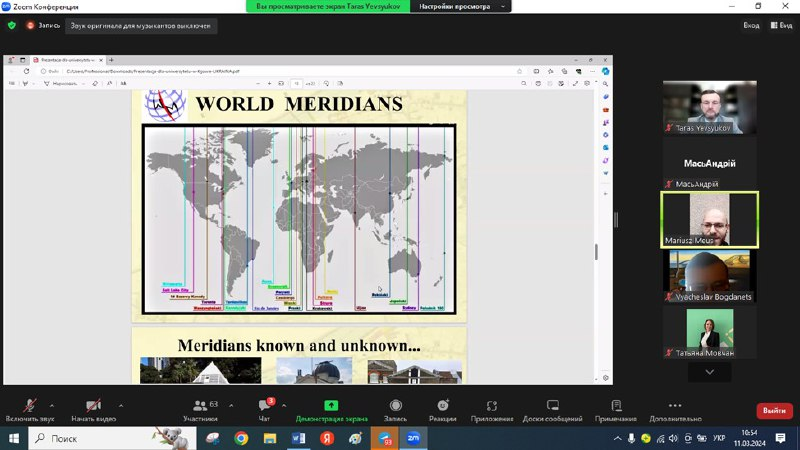Image resolution: width=800 pixels, height=450 pixels.
Task: Open the Вид view layout menu
Action: [x=781, y=26]
